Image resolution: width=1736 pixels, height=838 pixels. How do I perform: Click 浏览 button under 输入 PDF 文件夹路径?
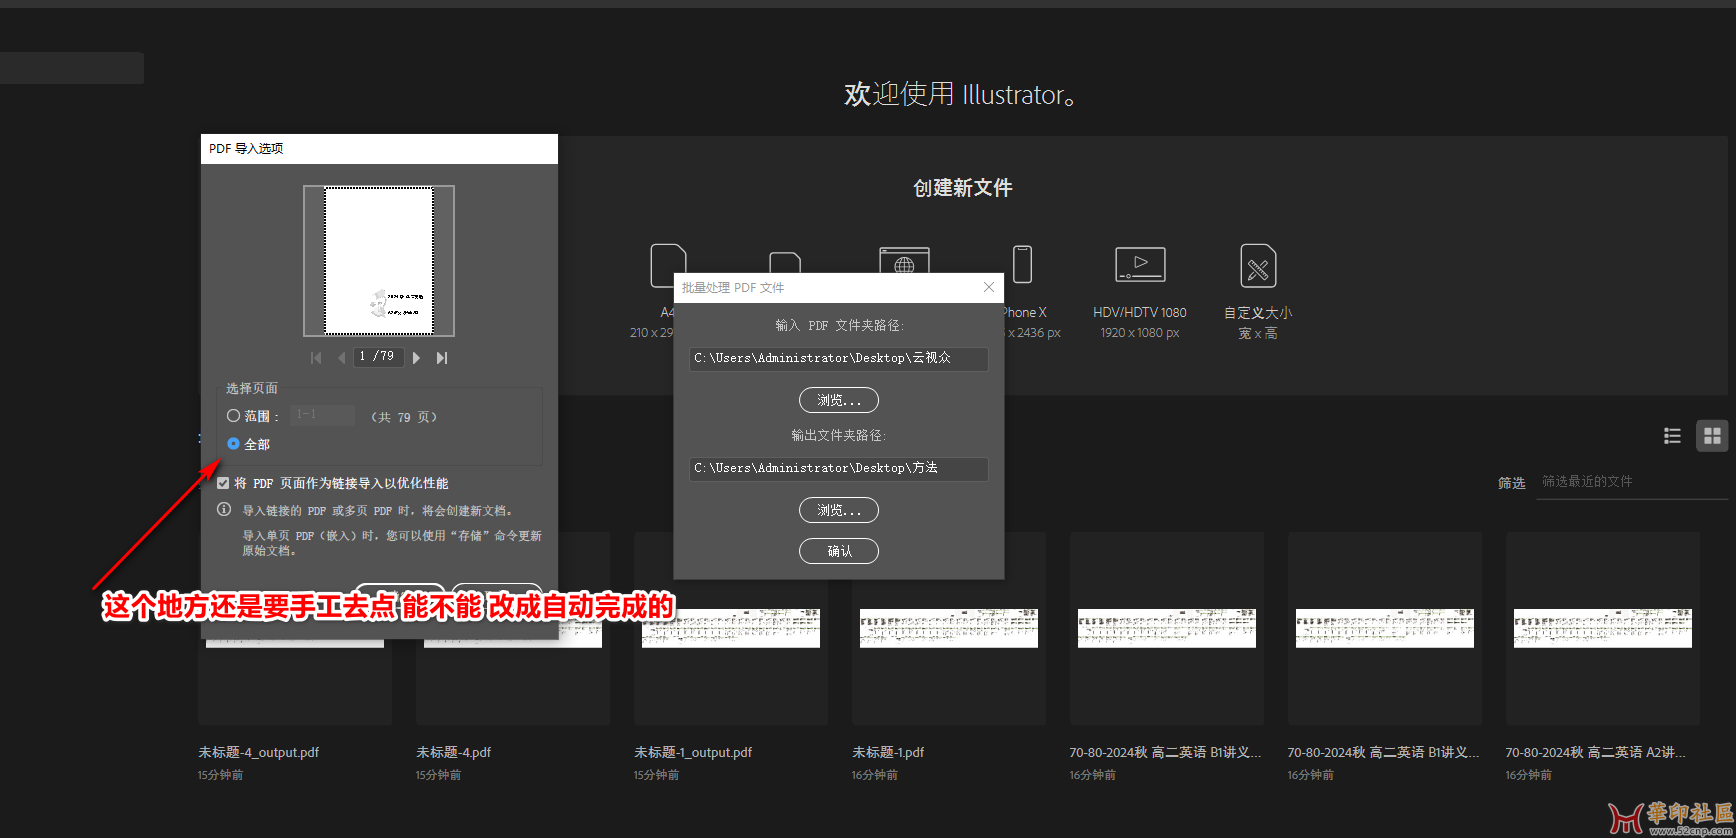(839, 400)
